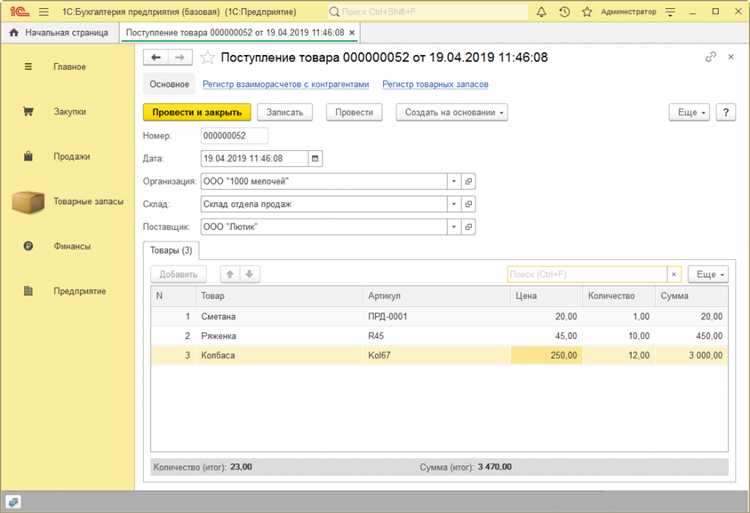The image size is (750, 513).
Task: Click the bottom-left status bar icon
Action: (13, 502)
